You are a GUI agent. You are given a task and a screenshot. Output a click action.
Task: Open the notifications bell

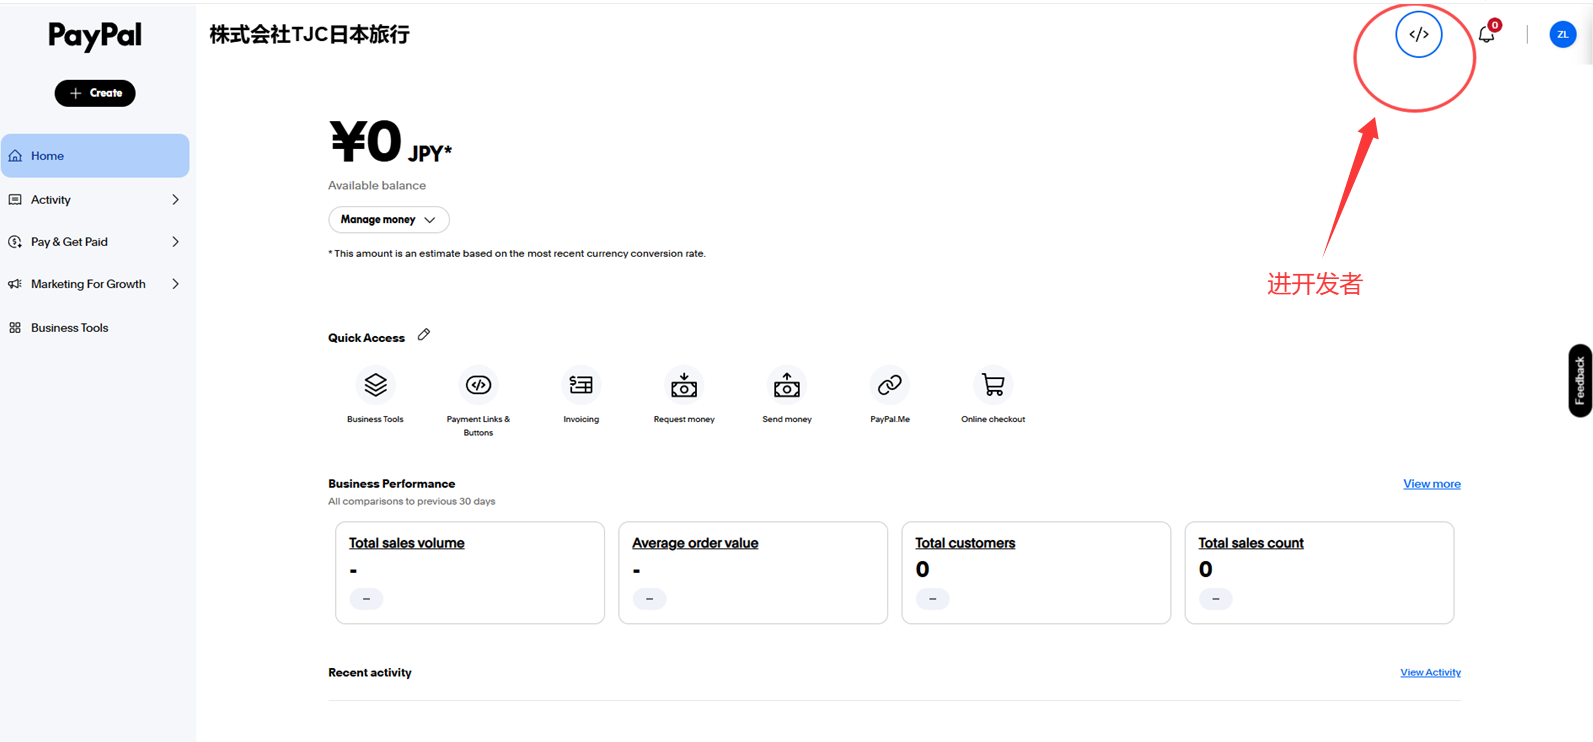[1487, 33]
